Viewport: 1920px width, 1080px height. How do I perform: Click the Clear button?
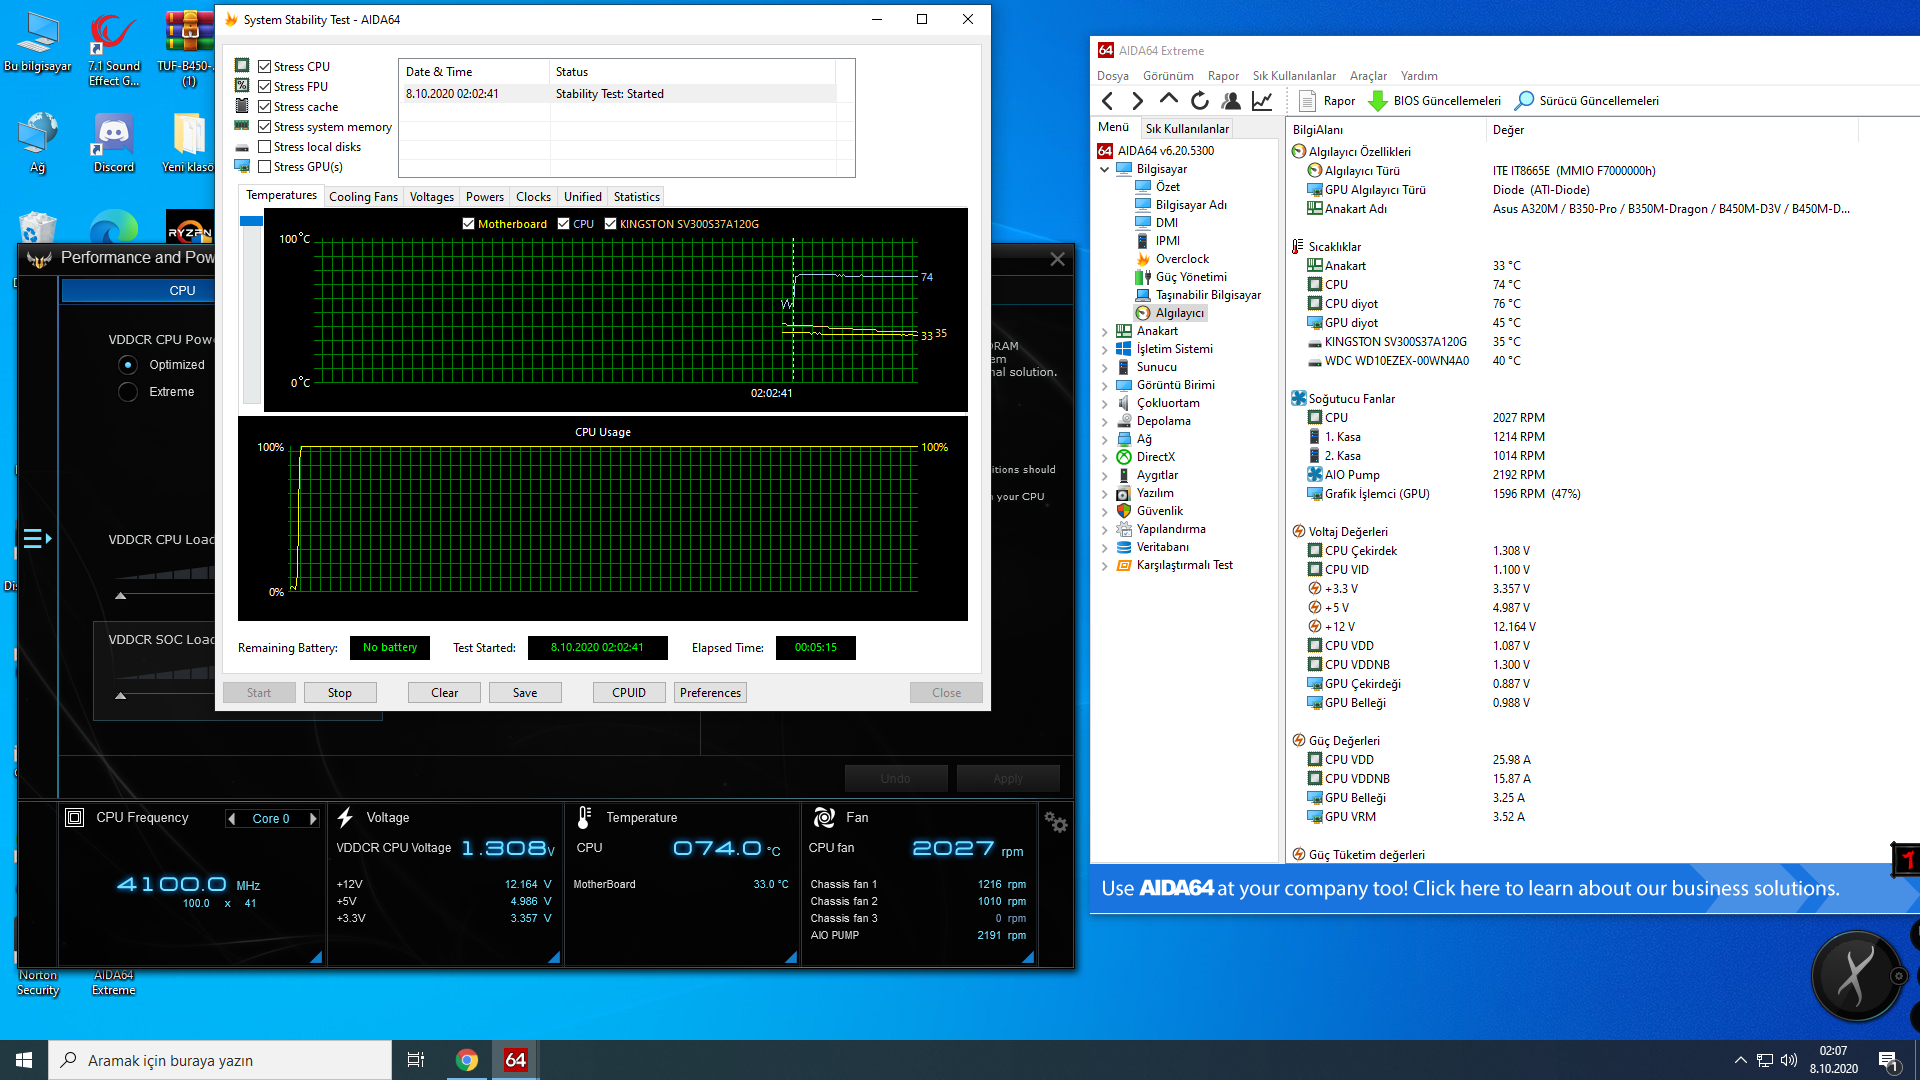(x=444, y=693)
